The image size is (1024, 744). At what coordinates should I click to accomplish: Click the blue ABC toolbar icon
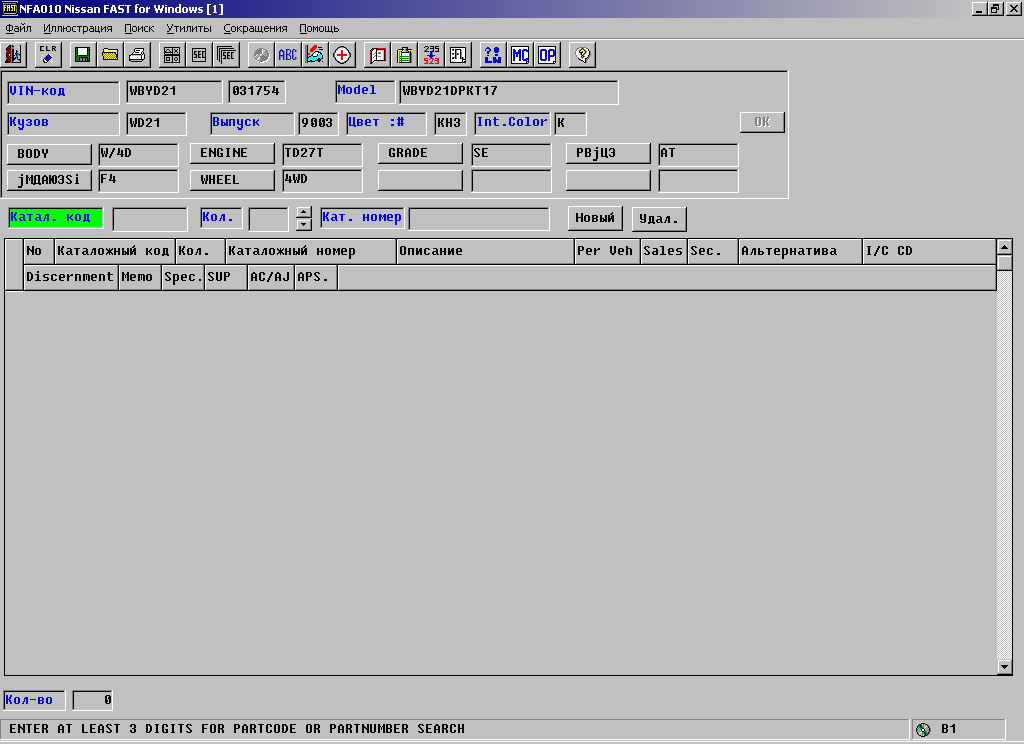click(x=287, y=55)
